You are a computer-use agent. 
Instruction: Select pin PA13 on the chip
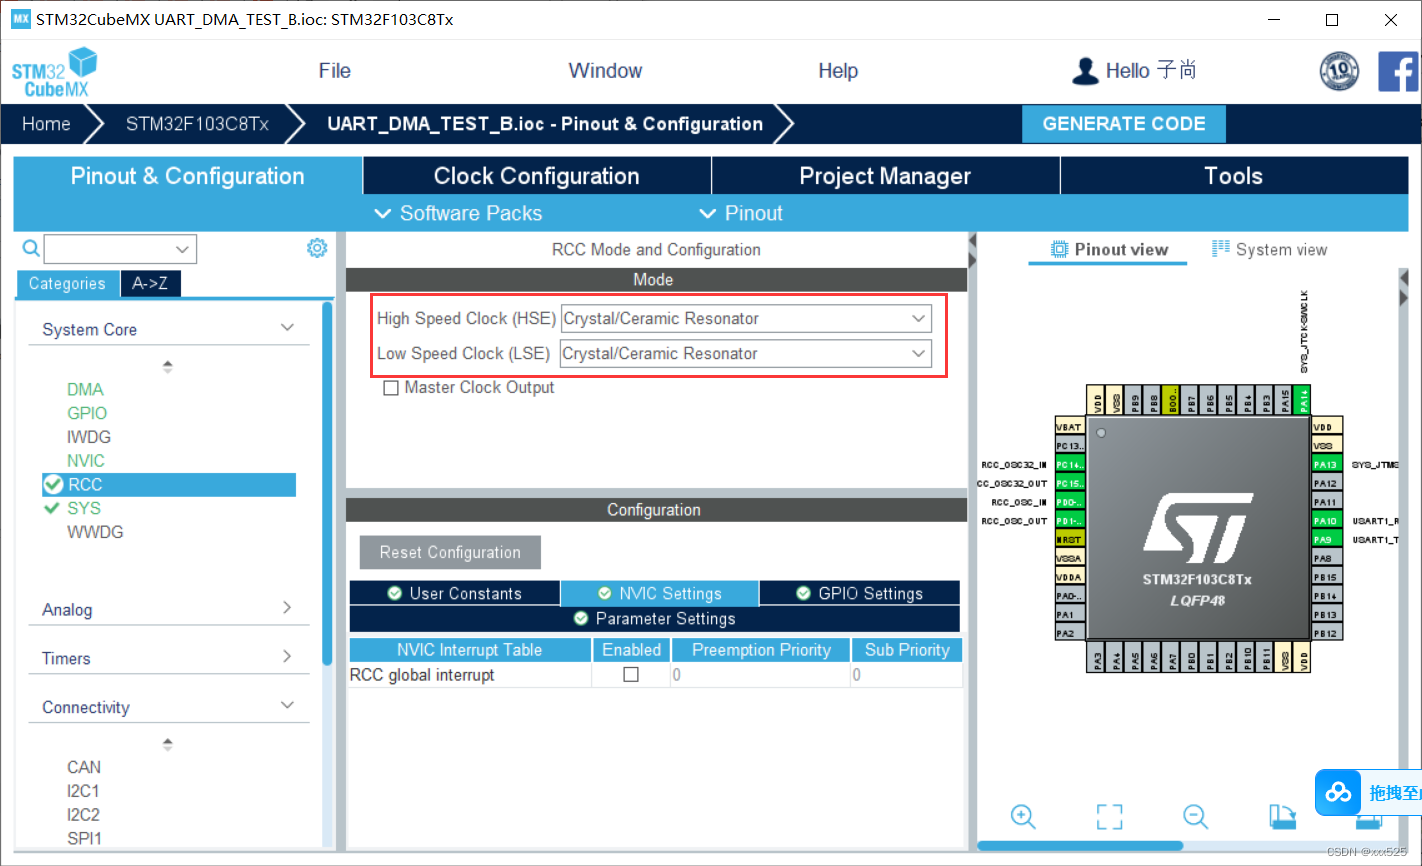point(1326,464)
